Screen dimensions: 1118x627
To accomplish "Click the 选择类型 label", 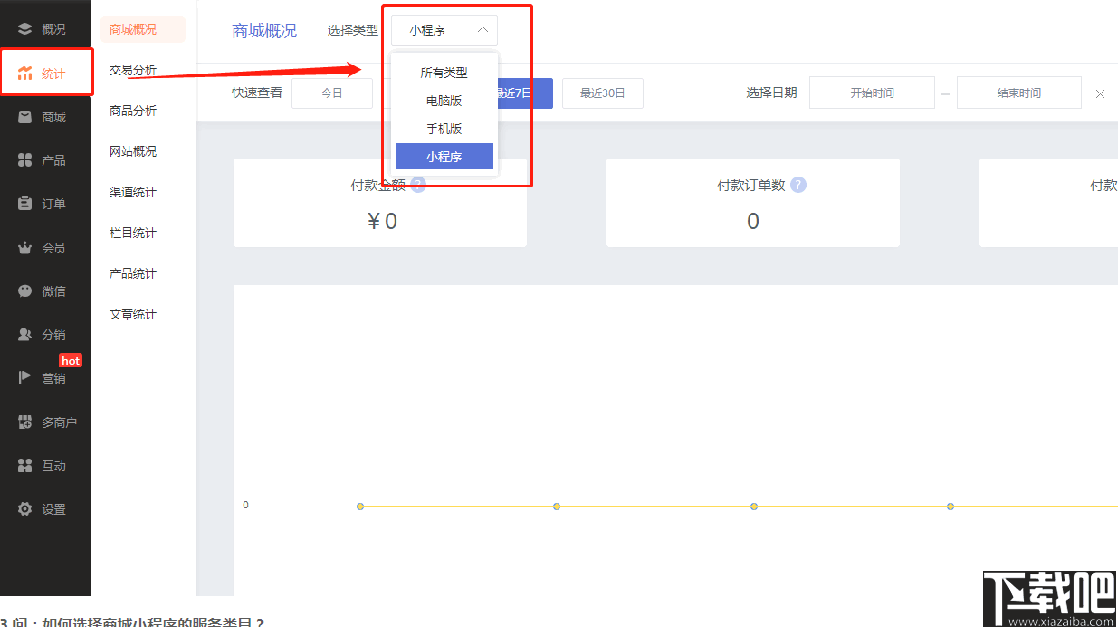I will point(352,31).
